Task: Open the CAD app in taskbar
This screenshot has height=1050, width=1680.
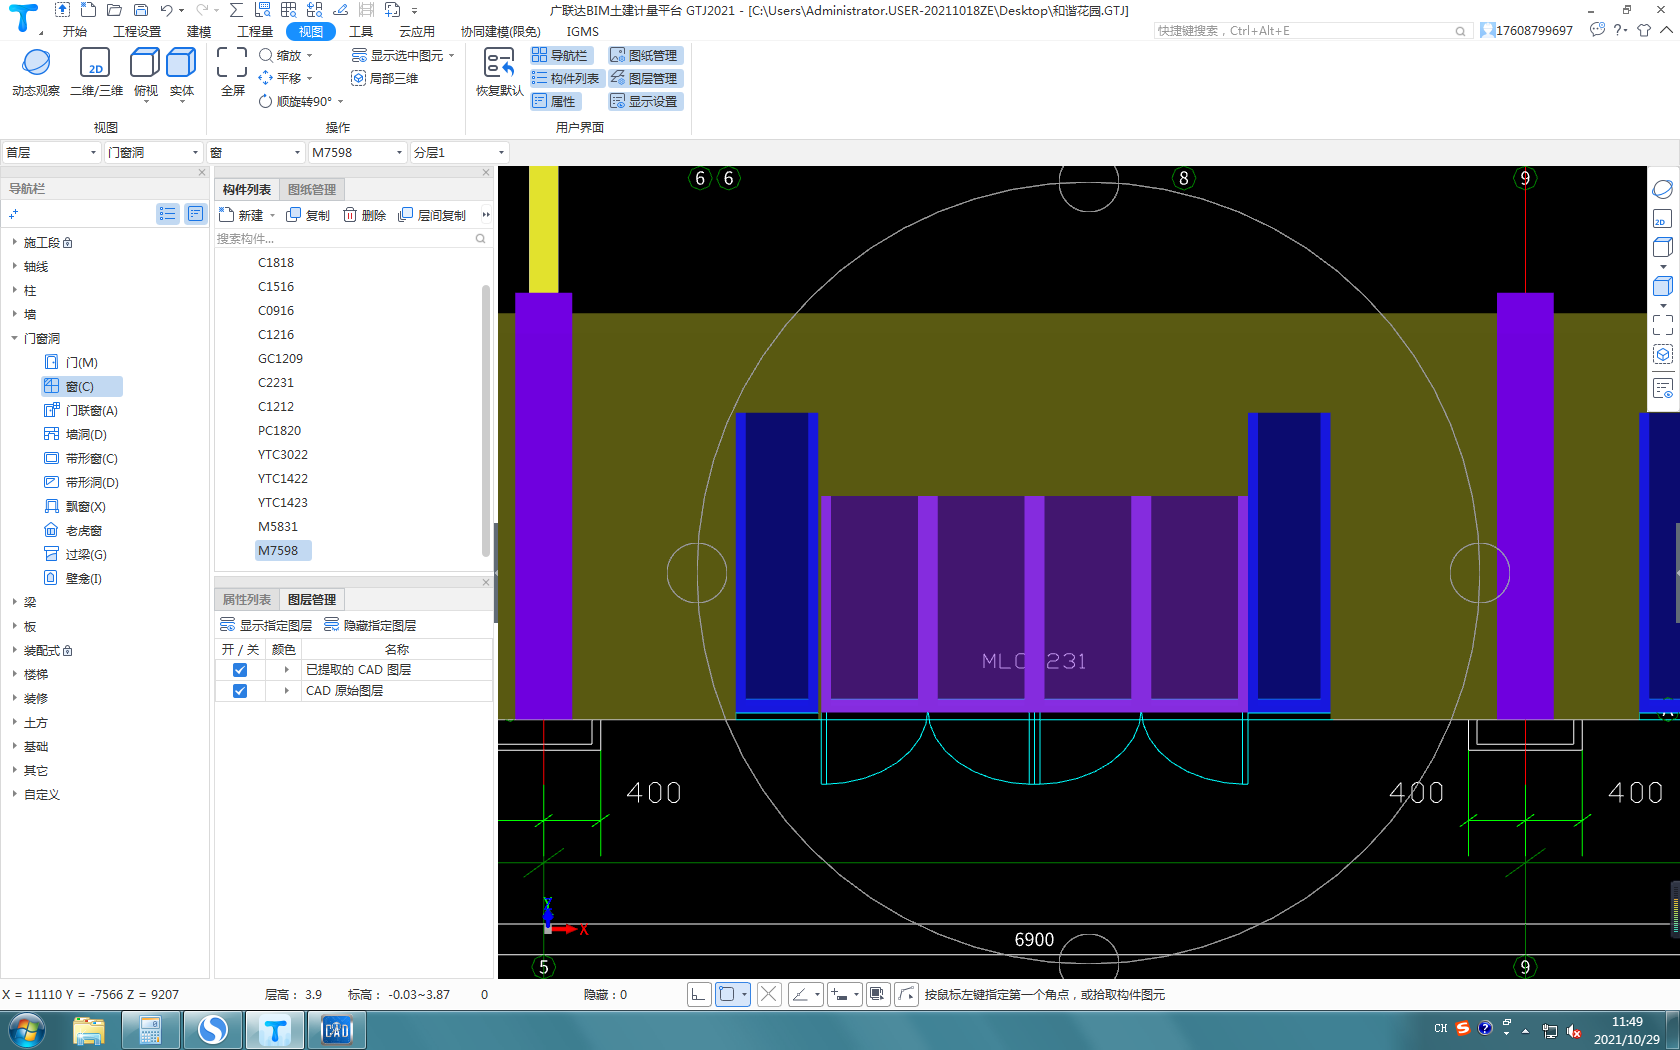Action: tap(337, 1030)
